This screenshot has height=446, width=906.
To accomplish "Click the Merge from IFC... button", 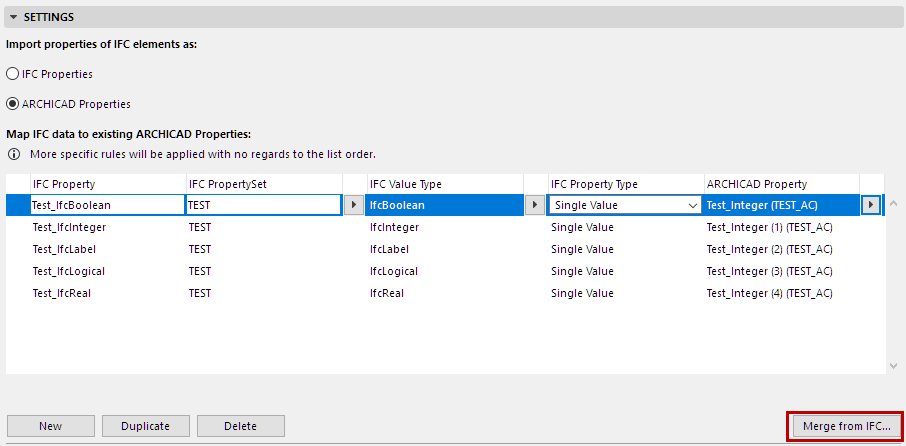I will 845,426.
